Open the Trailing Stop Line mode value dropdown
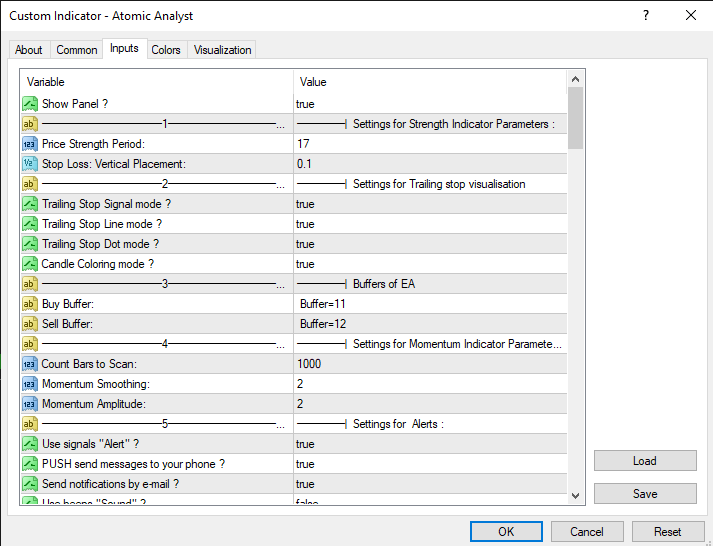Viewport: 713px width, 546px height. 430,224
